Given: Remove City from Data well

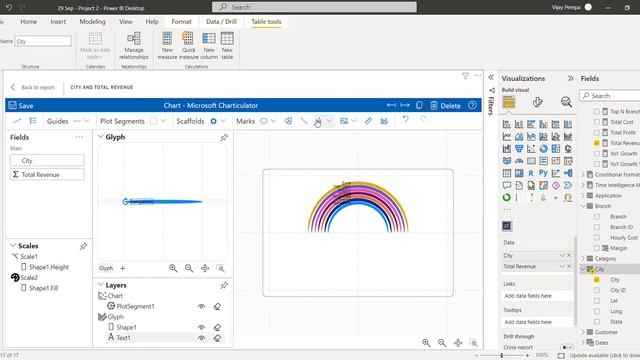Looking at the screenshot, I should coord(569,256).
